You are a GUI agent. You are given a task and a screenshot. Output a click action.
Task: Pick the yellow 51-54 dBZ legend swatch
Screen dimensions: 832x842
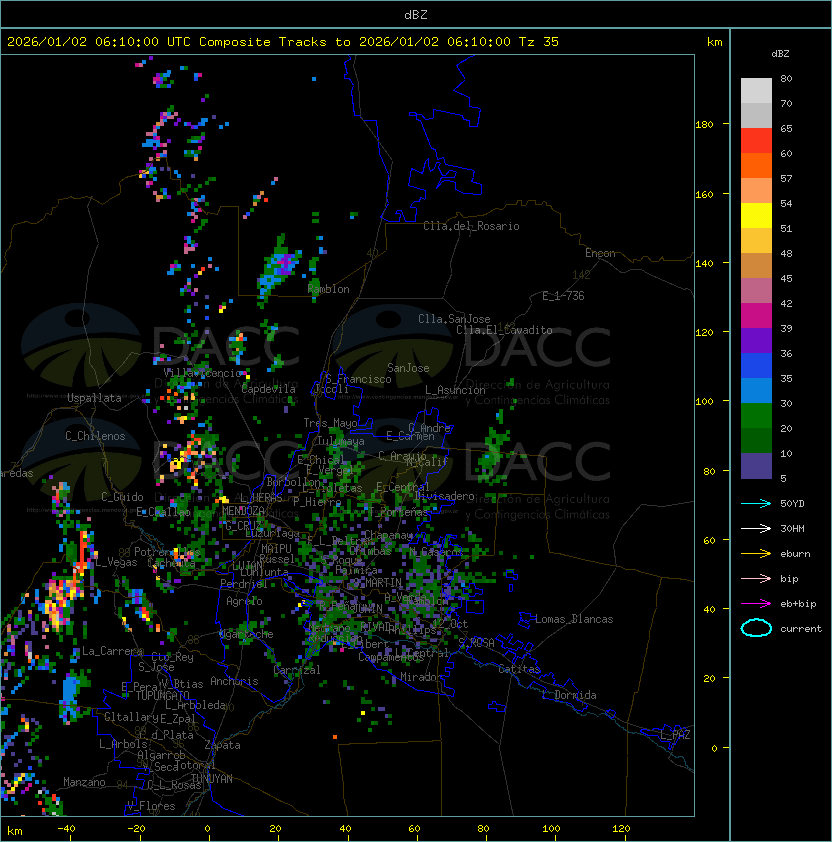[x=756, y=216]
